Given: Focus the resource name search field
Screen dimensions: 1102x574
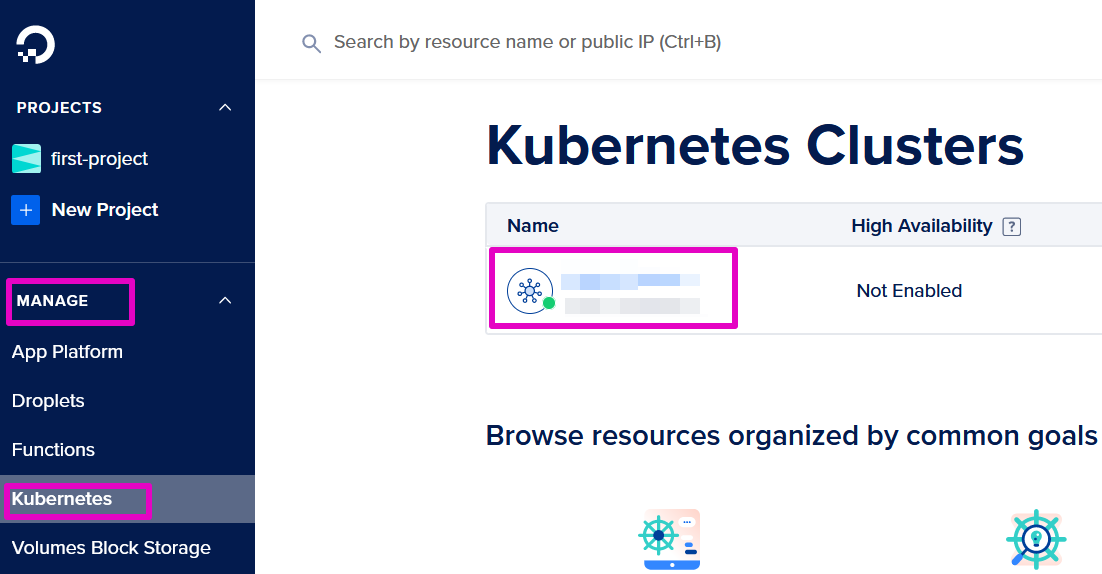Looking at the screenshot, I should point(527,42).
